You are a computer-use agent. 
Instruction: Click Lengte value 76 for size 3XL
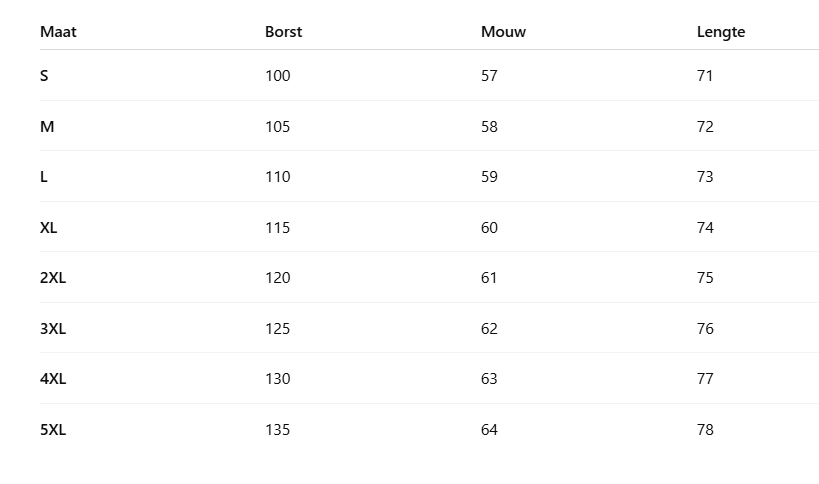705,329
